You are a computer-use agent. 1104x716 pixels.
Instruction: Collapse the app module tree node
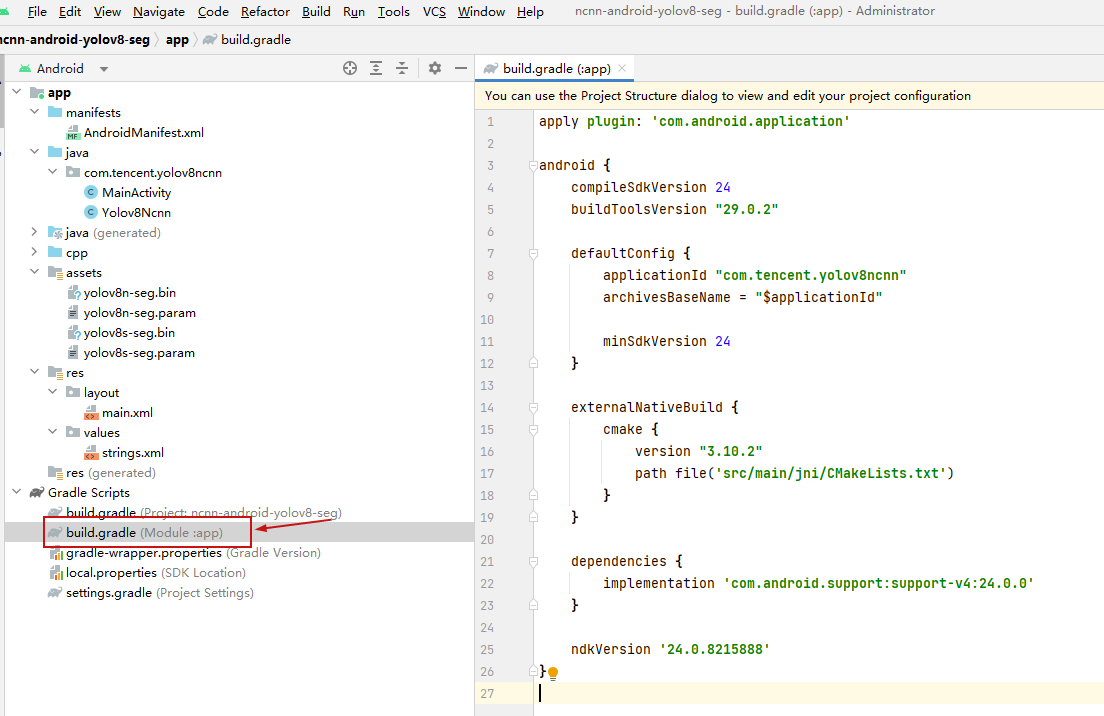click(x=16, y=92)
